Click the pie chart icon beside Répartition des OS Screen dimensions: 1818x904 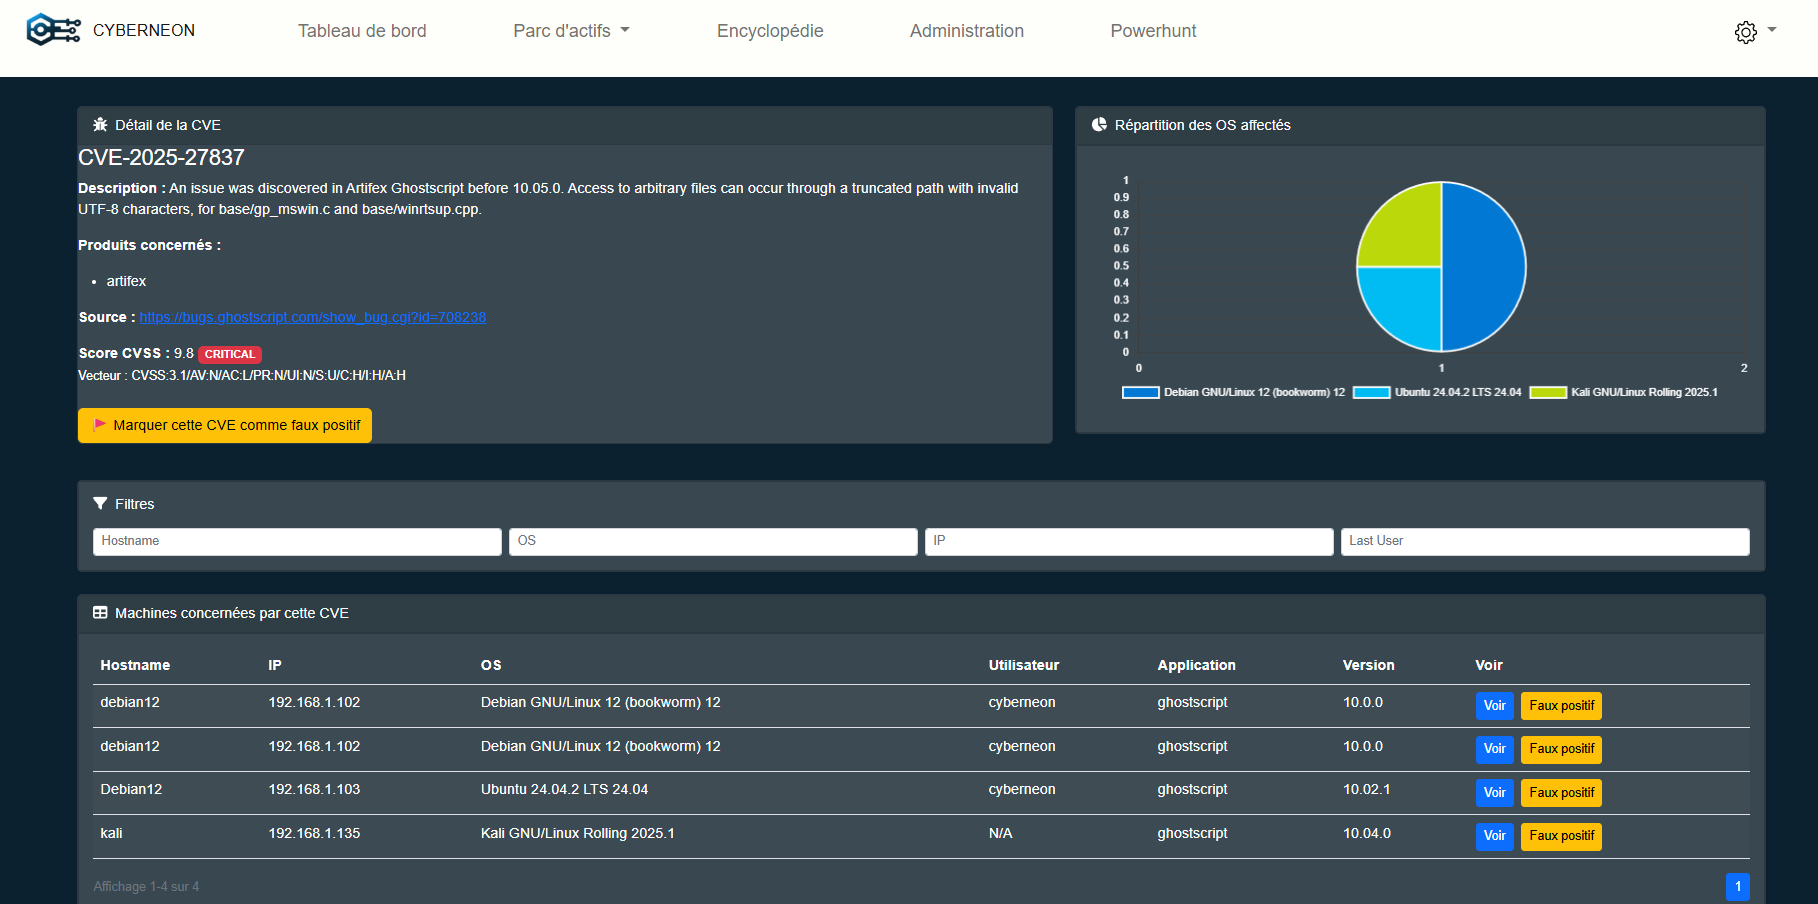click(x=1100, y=125)
